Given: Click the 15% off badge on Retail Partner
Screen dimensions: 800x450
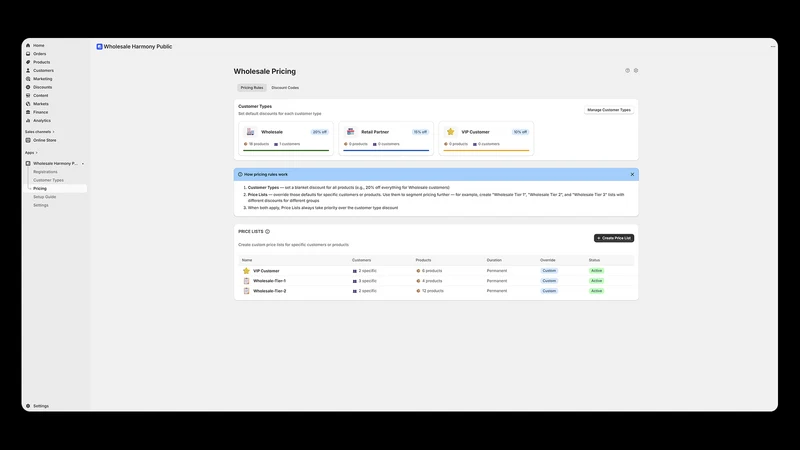Looking at the screenshot, I should click(420, 132).
